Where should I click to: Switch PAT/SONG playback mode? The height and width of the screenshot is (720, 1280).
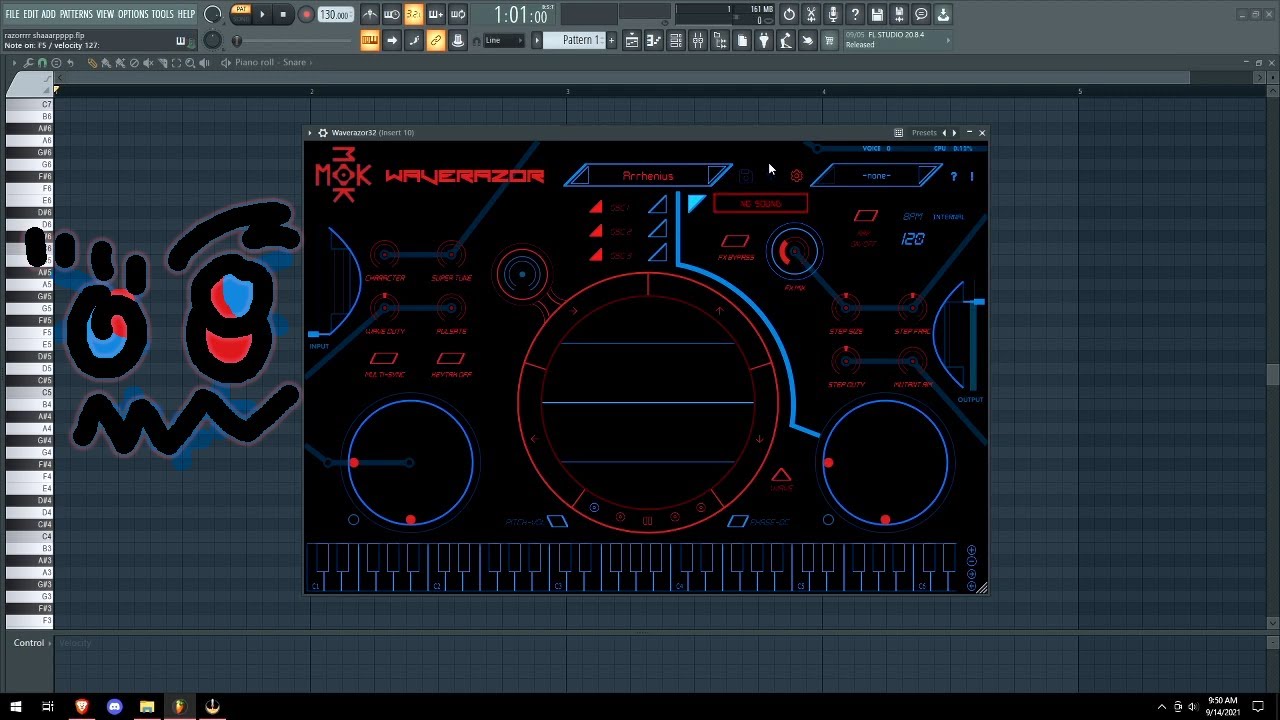click(x=240, y=14)
